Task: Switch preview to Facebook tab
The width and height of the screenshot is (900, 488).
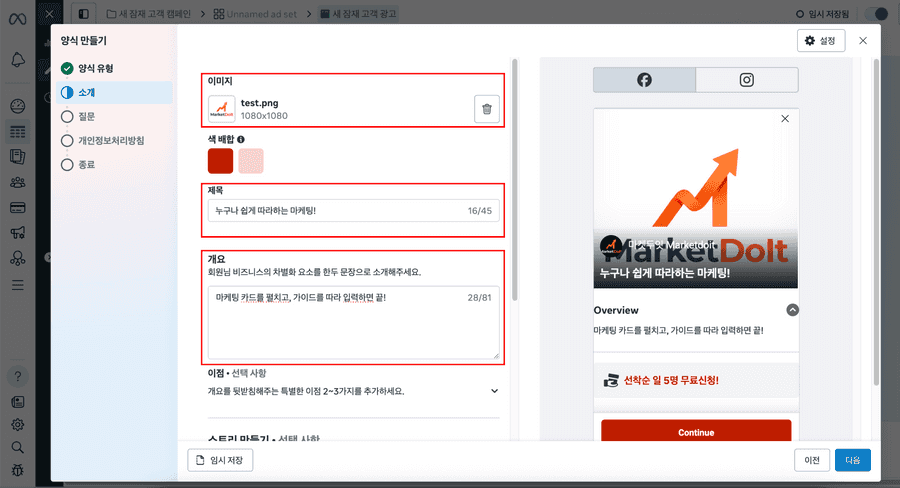Action: point(645,80)
